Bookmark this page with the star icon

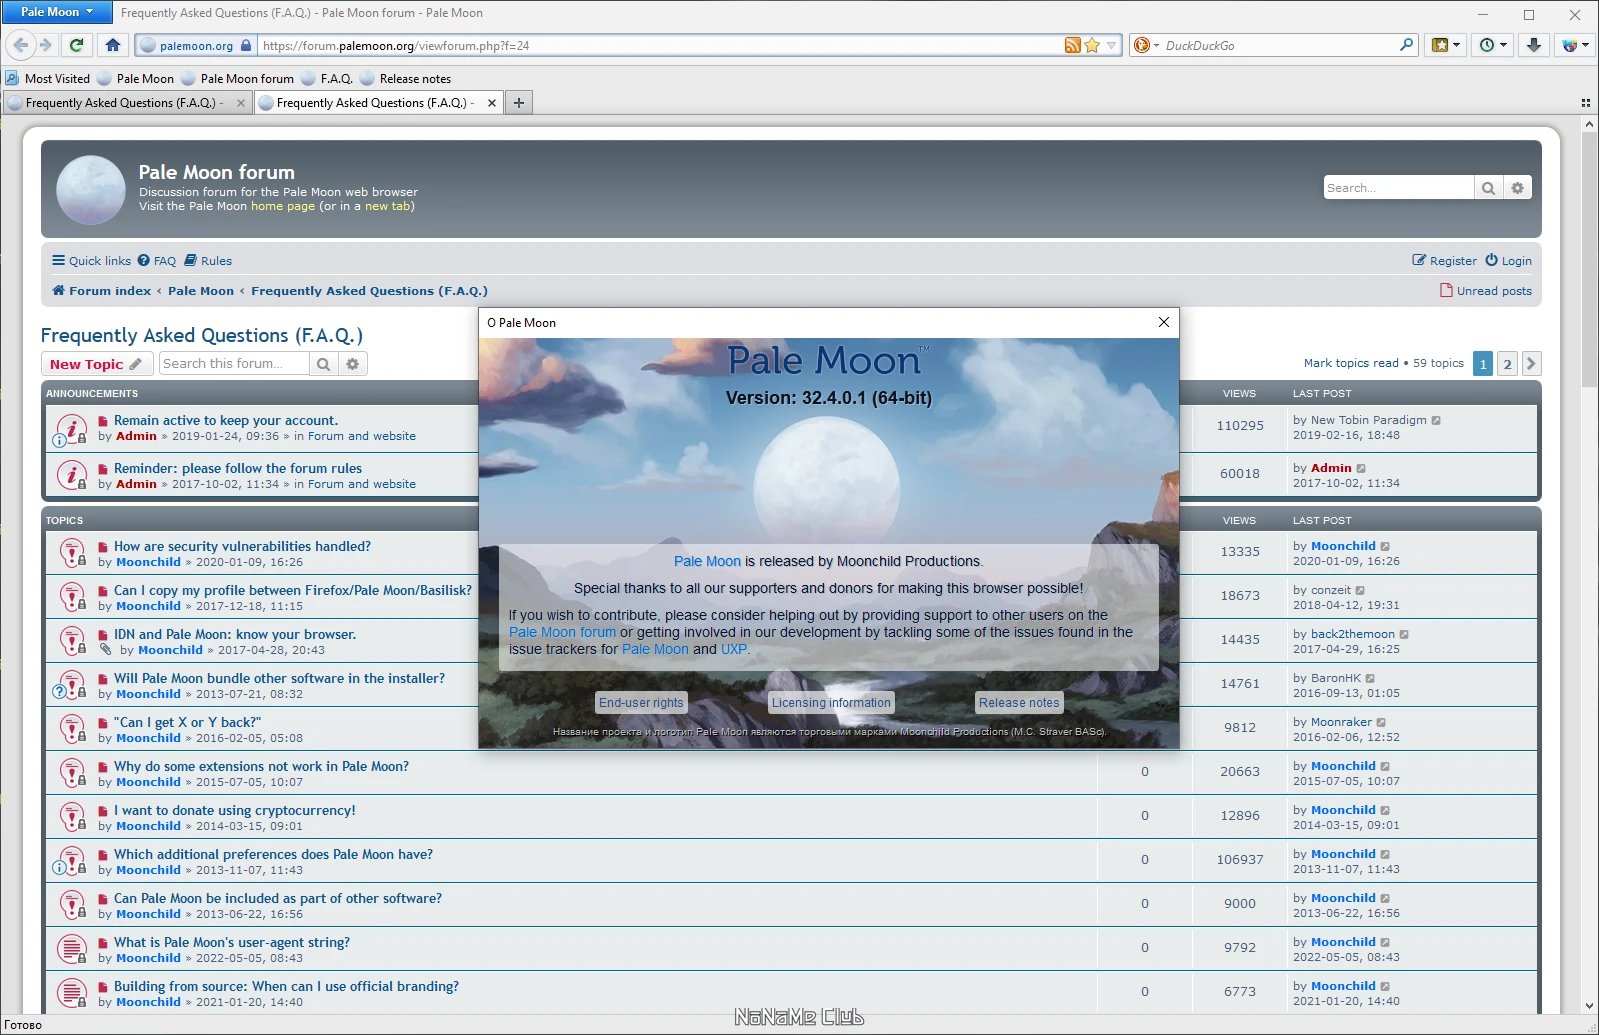(x=1092, y=45)
